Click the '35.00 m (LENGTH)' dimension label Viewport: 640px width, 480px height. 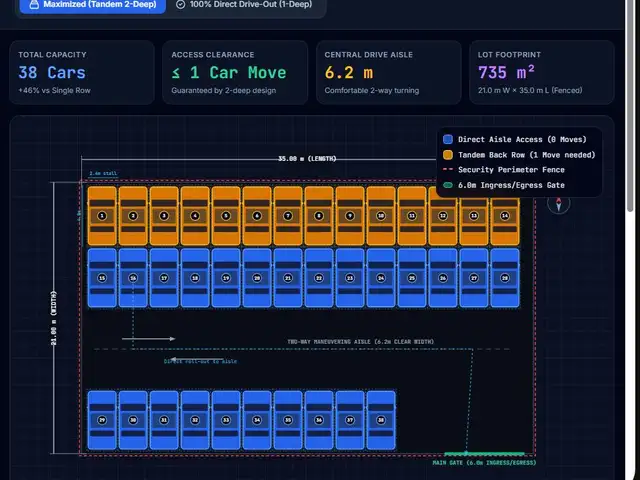[x=307, y=159]
